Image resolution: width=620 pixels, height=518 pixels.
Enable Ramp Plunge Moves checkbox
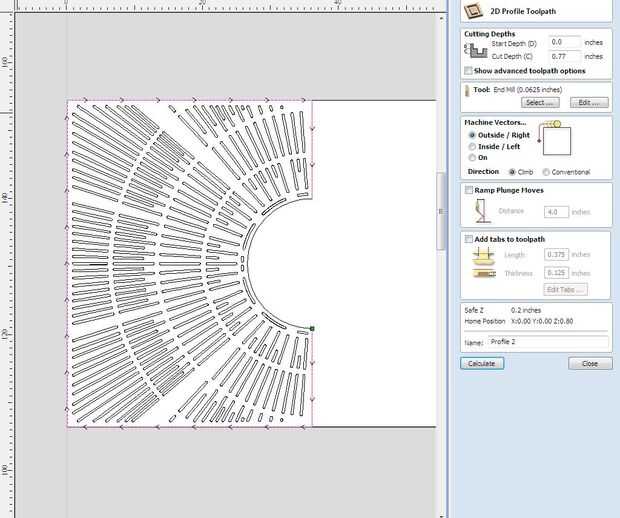pyautogui.click(x=469, y=190)
